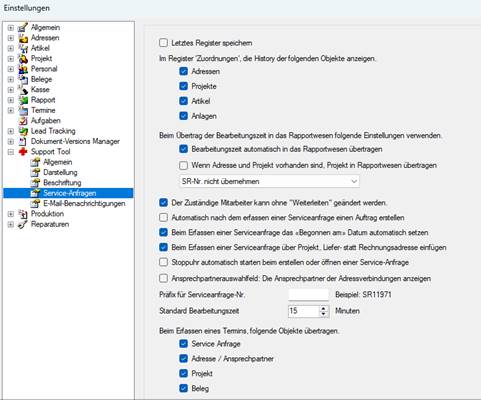This screenshot has width=481, height=400.
Task: Toggle Liefer- statt Rechnungsadresse einfügen checkbox
Action: click(x=163, y=247)
